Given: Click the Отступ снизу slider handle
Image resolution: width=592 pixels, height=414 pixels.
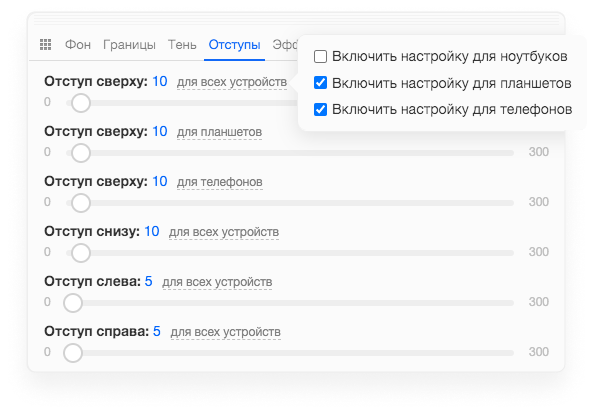Looking at the screenshot, I should point(81,253).
